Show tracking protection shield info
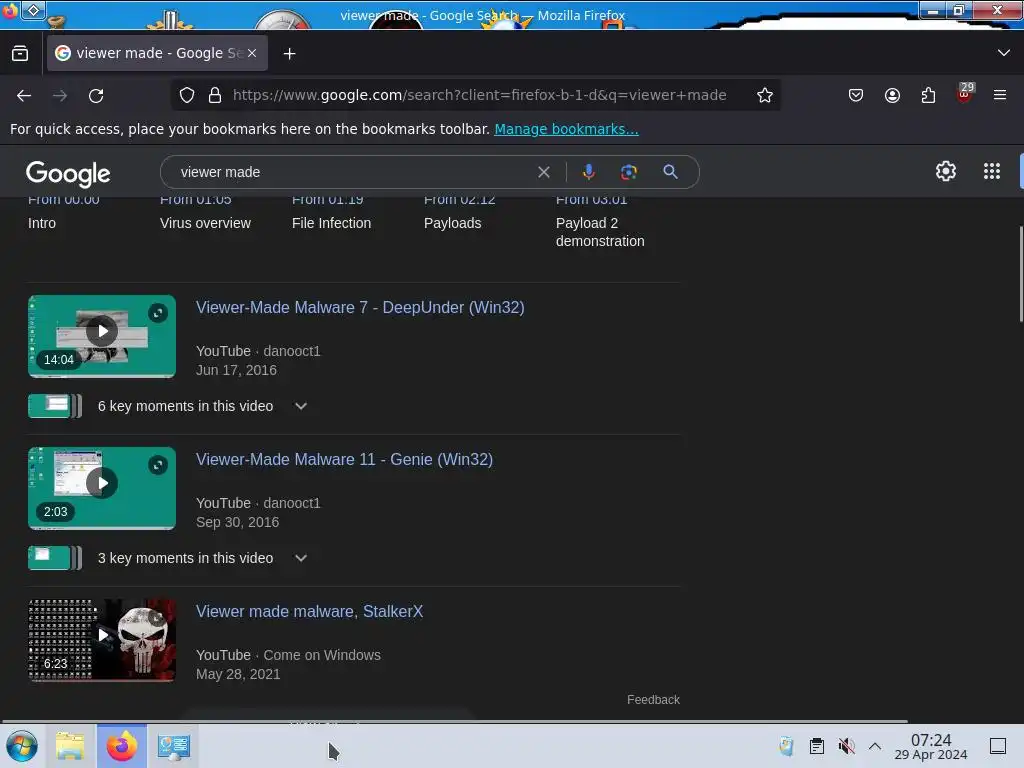The height and width of the screenshot is (768, 1024). [187, 95]
